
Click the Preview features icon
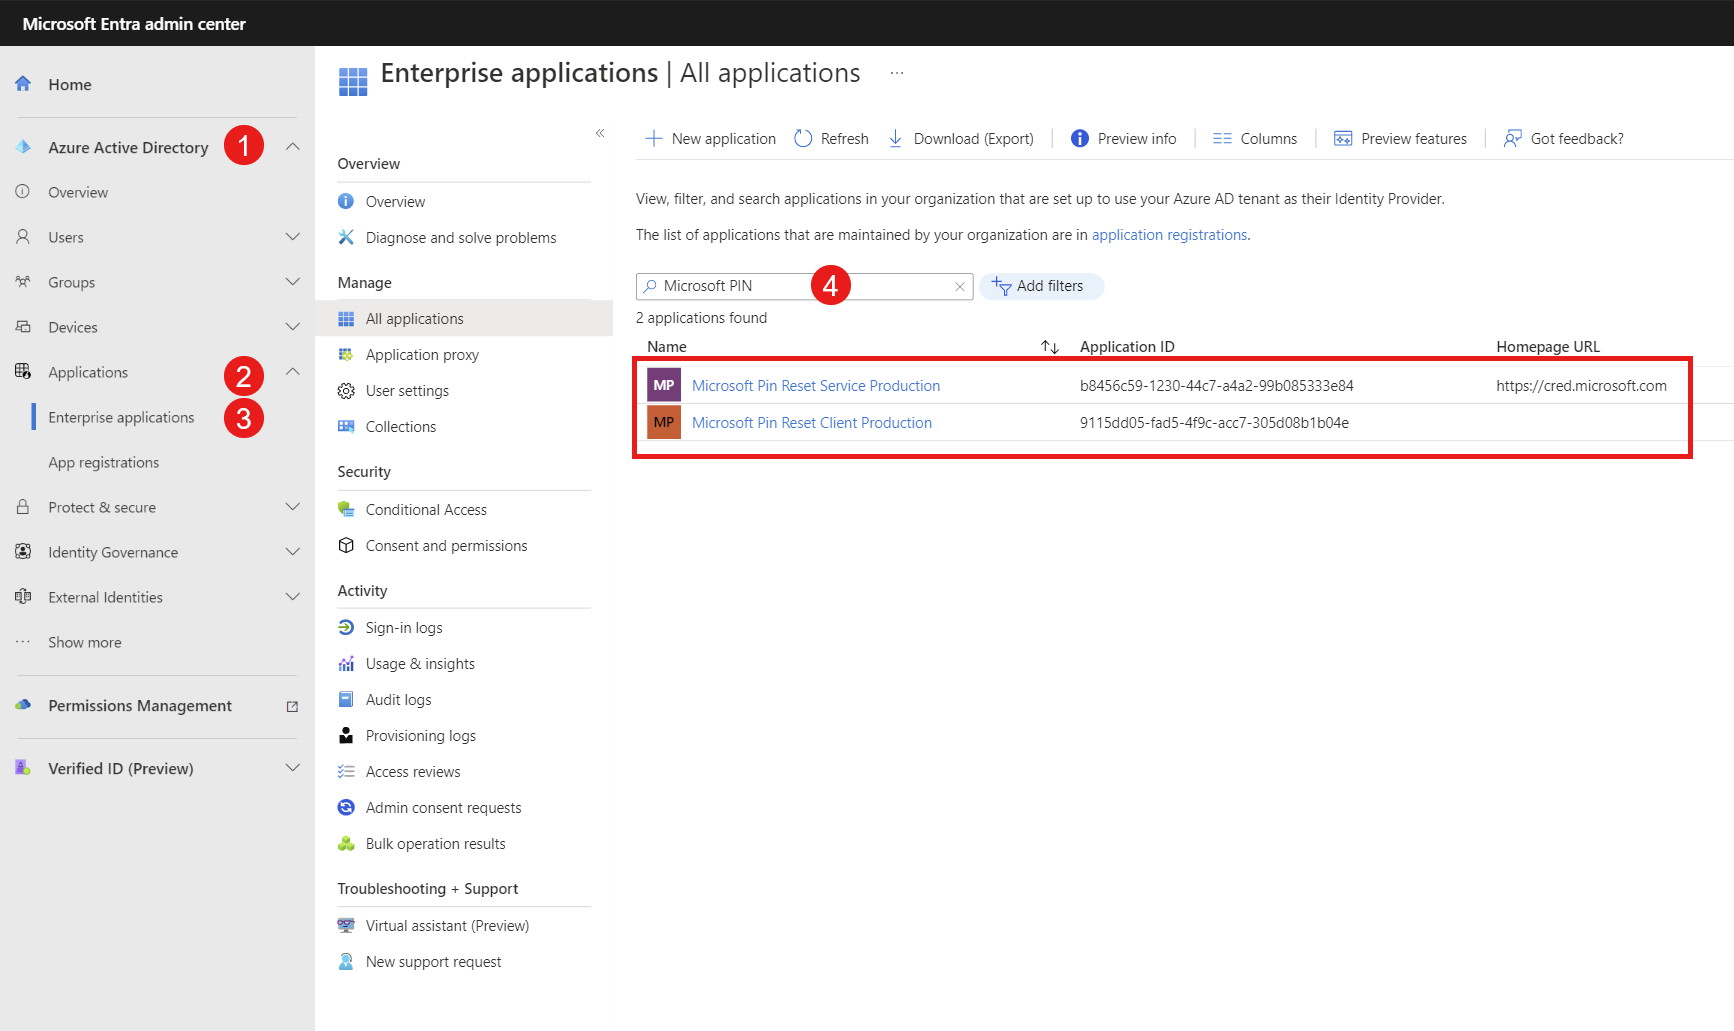click(1343, 138)
